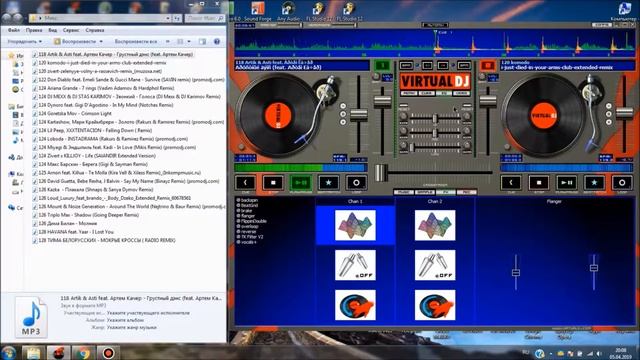Screen dimensions: 640x360
Task: Click the left deck Cue button
Action: click(x=245, y=183)
